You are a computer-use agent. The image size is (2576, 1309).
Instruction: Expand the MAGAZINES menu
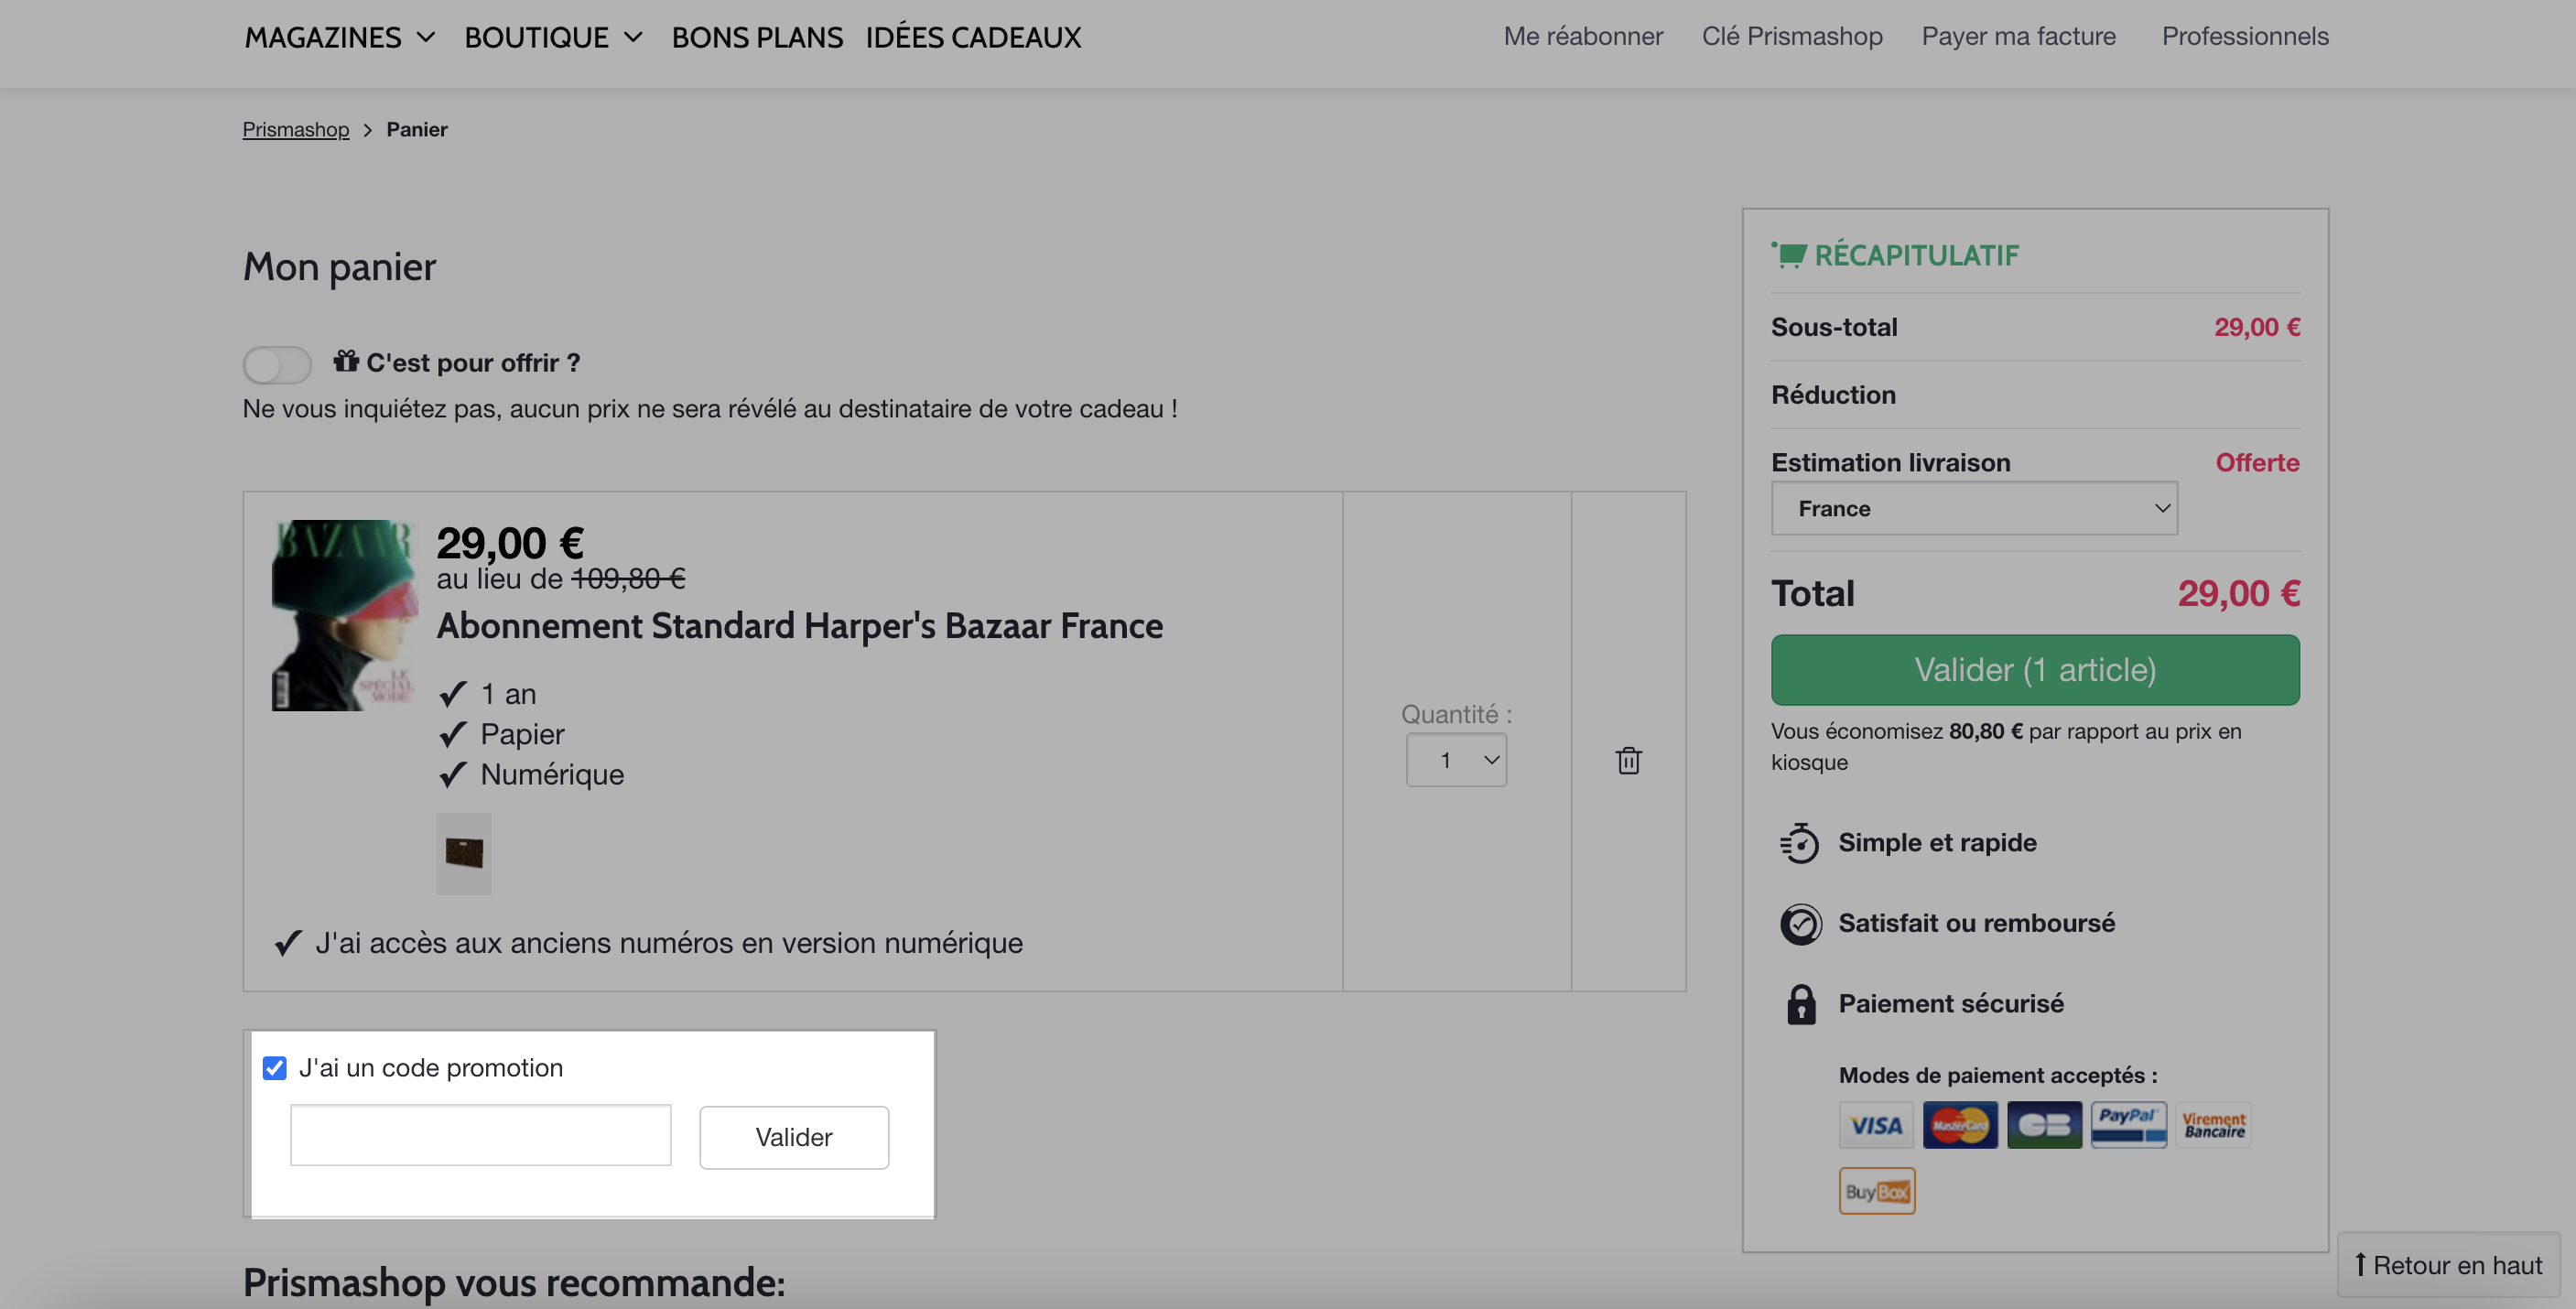pos(340,37)
